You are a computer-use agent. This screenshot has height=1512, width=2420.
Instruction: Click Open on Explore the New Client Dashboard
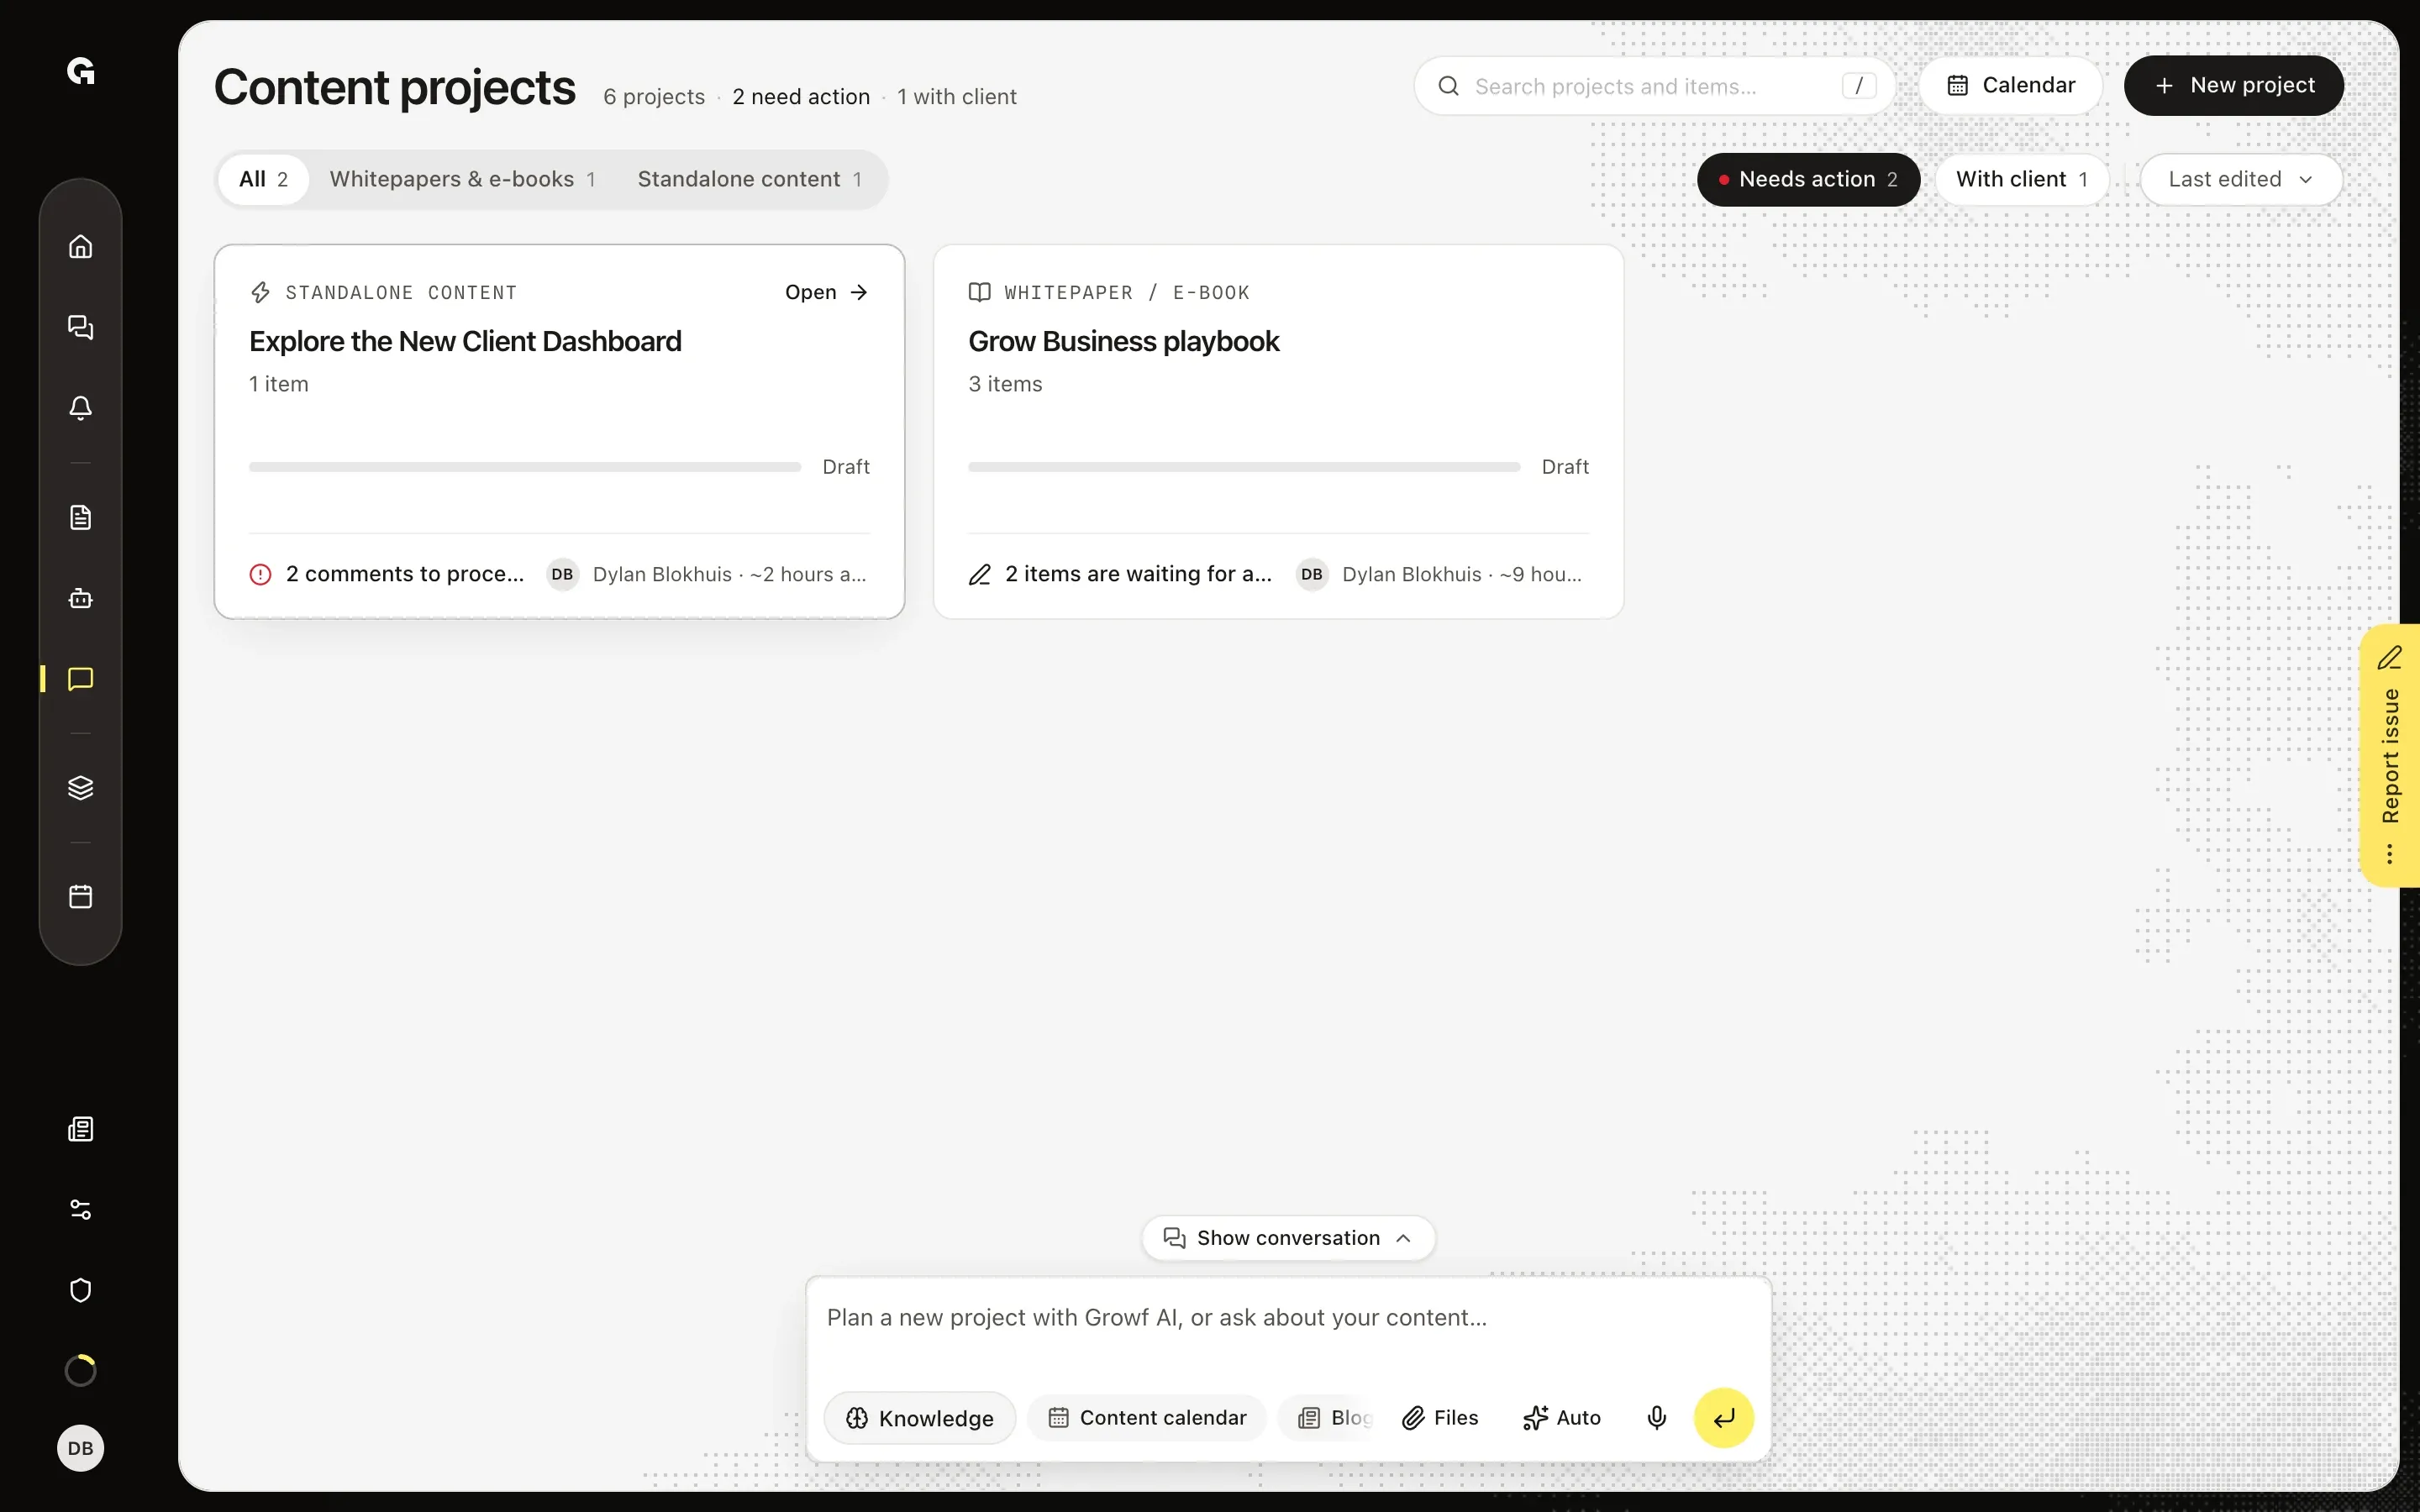tap(826, 293)
